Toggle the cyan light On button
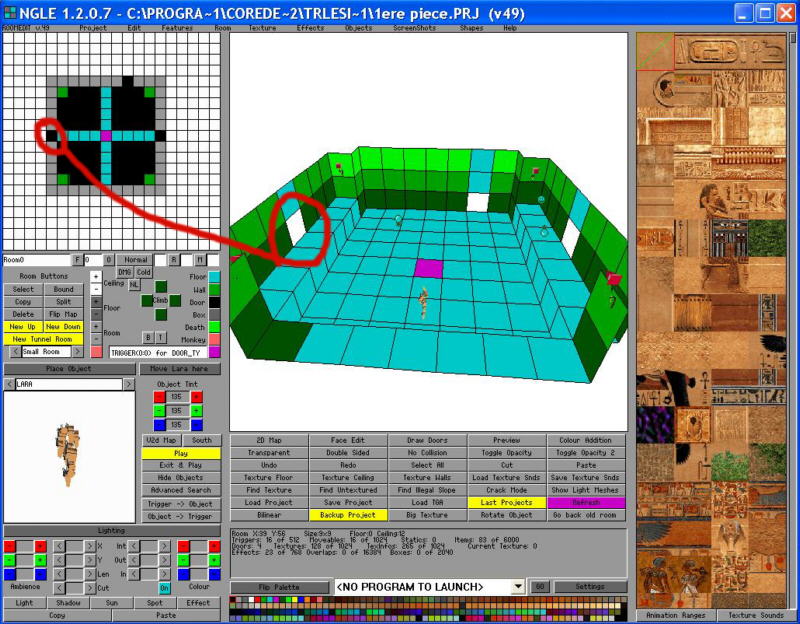800x624 pixels. pyautogui.click(x=165, y=588)
